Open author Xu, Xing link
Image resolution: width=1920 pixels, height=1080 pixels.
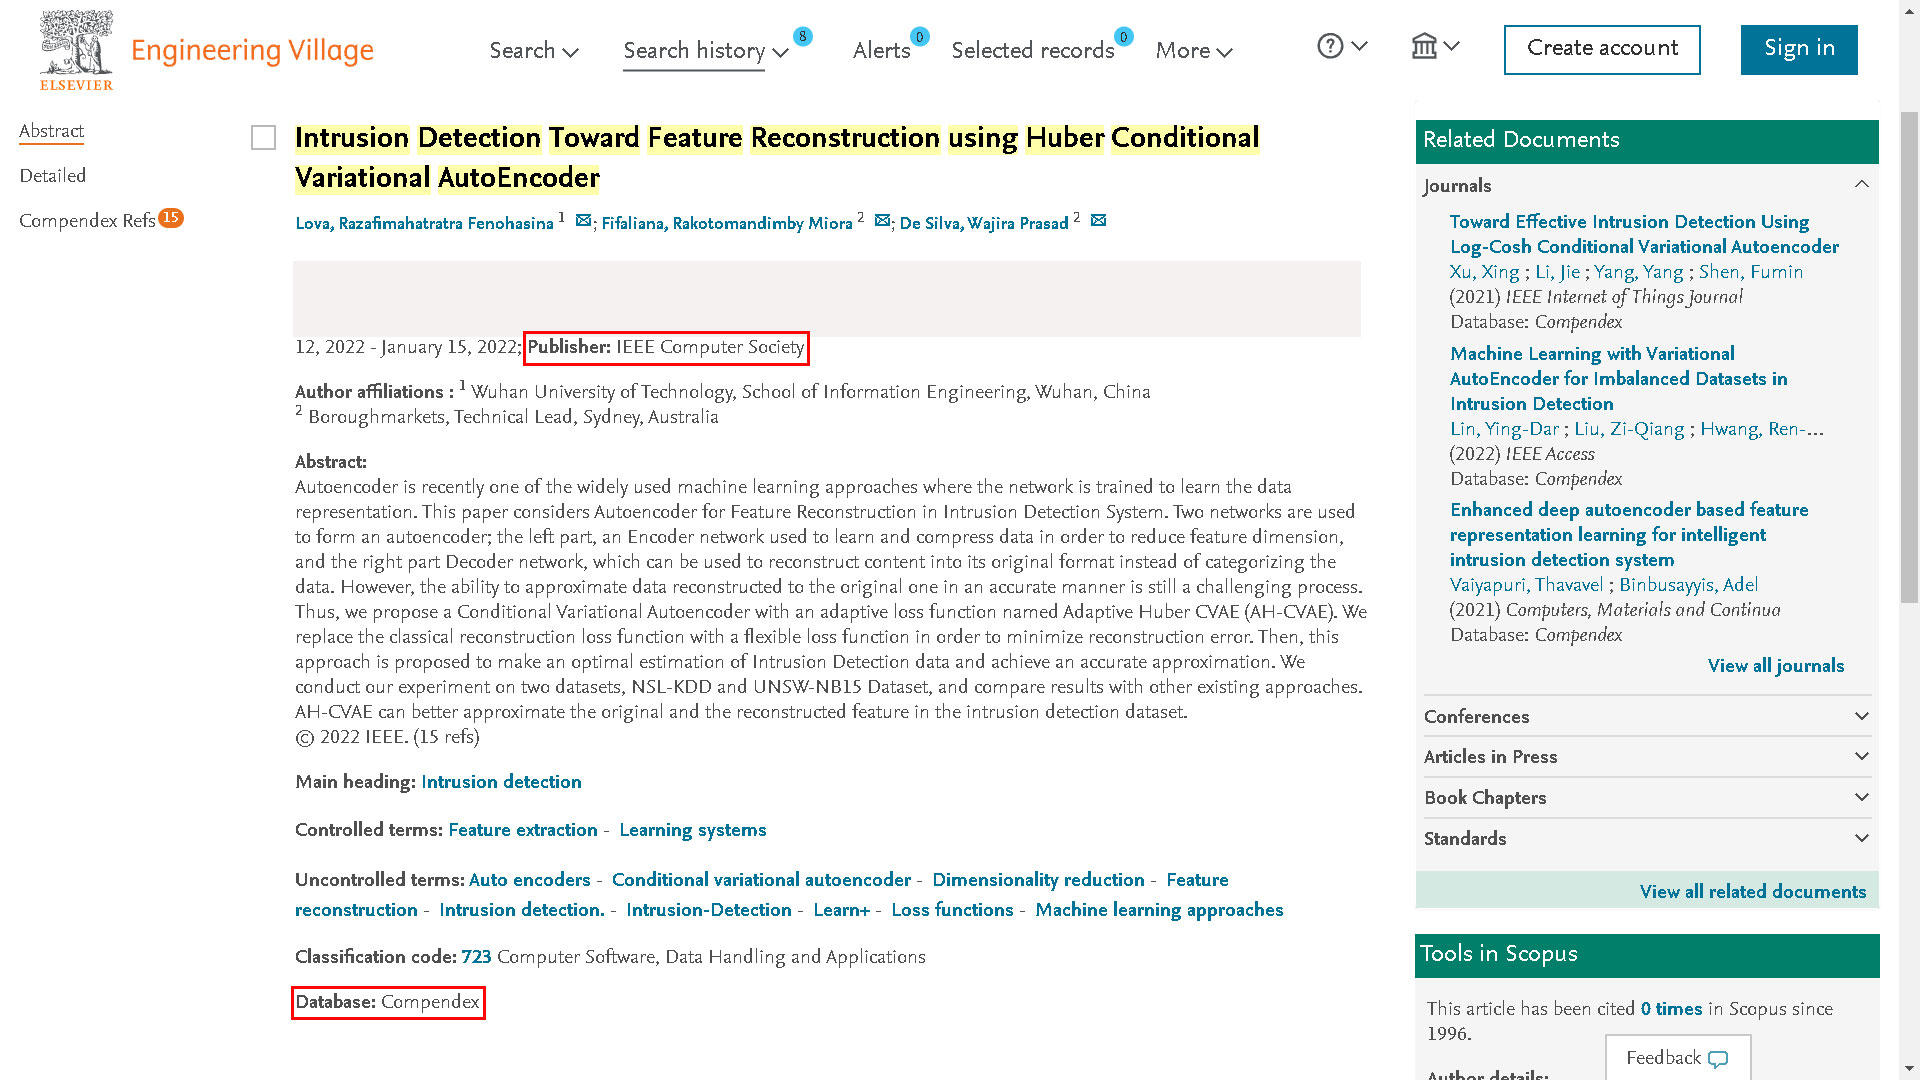(x=1484, y=272)
